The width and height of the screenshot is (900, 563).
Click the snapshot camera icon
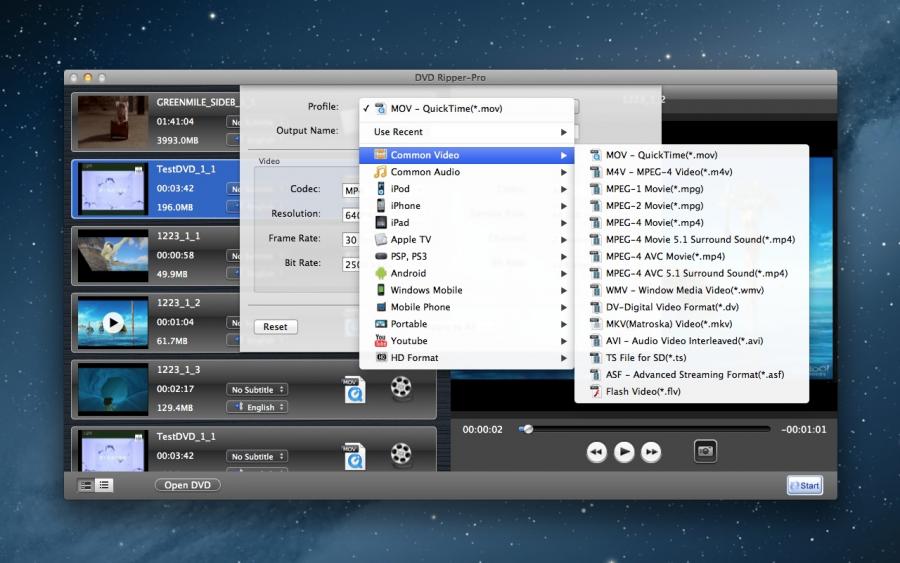pos(705,452)
